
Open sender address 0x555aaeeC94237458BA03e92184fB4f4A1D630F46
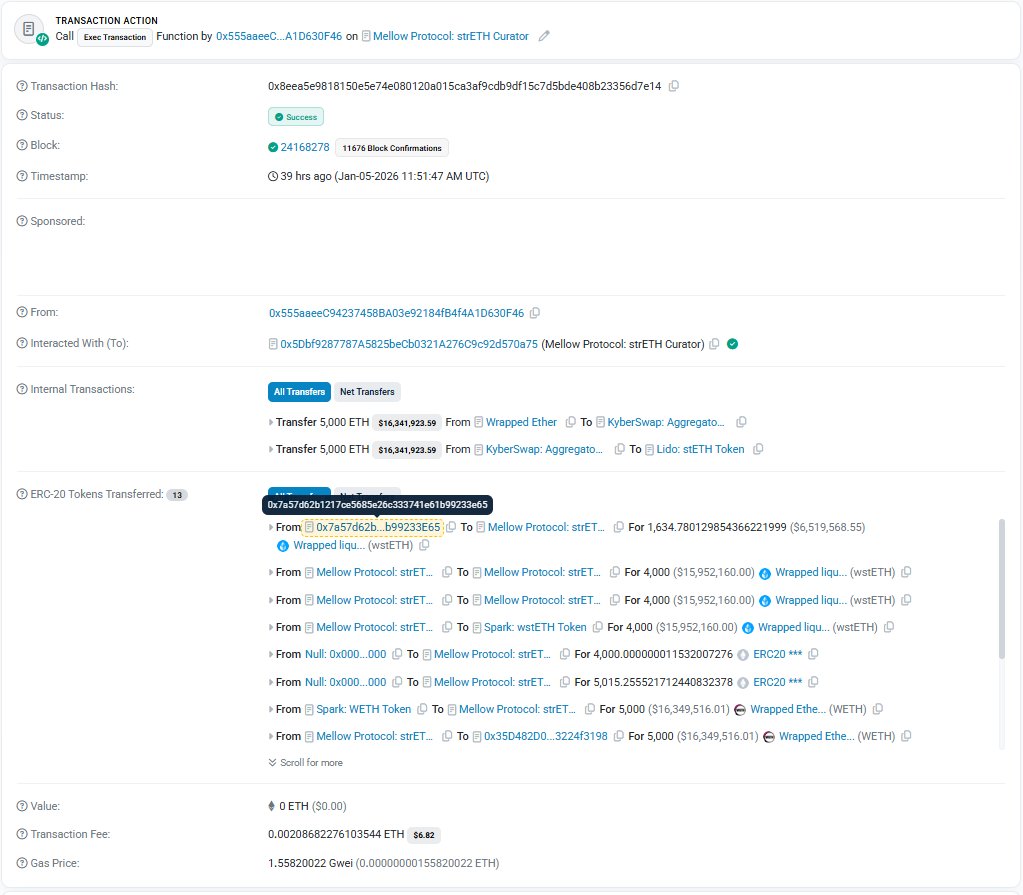tap(397, 313)
